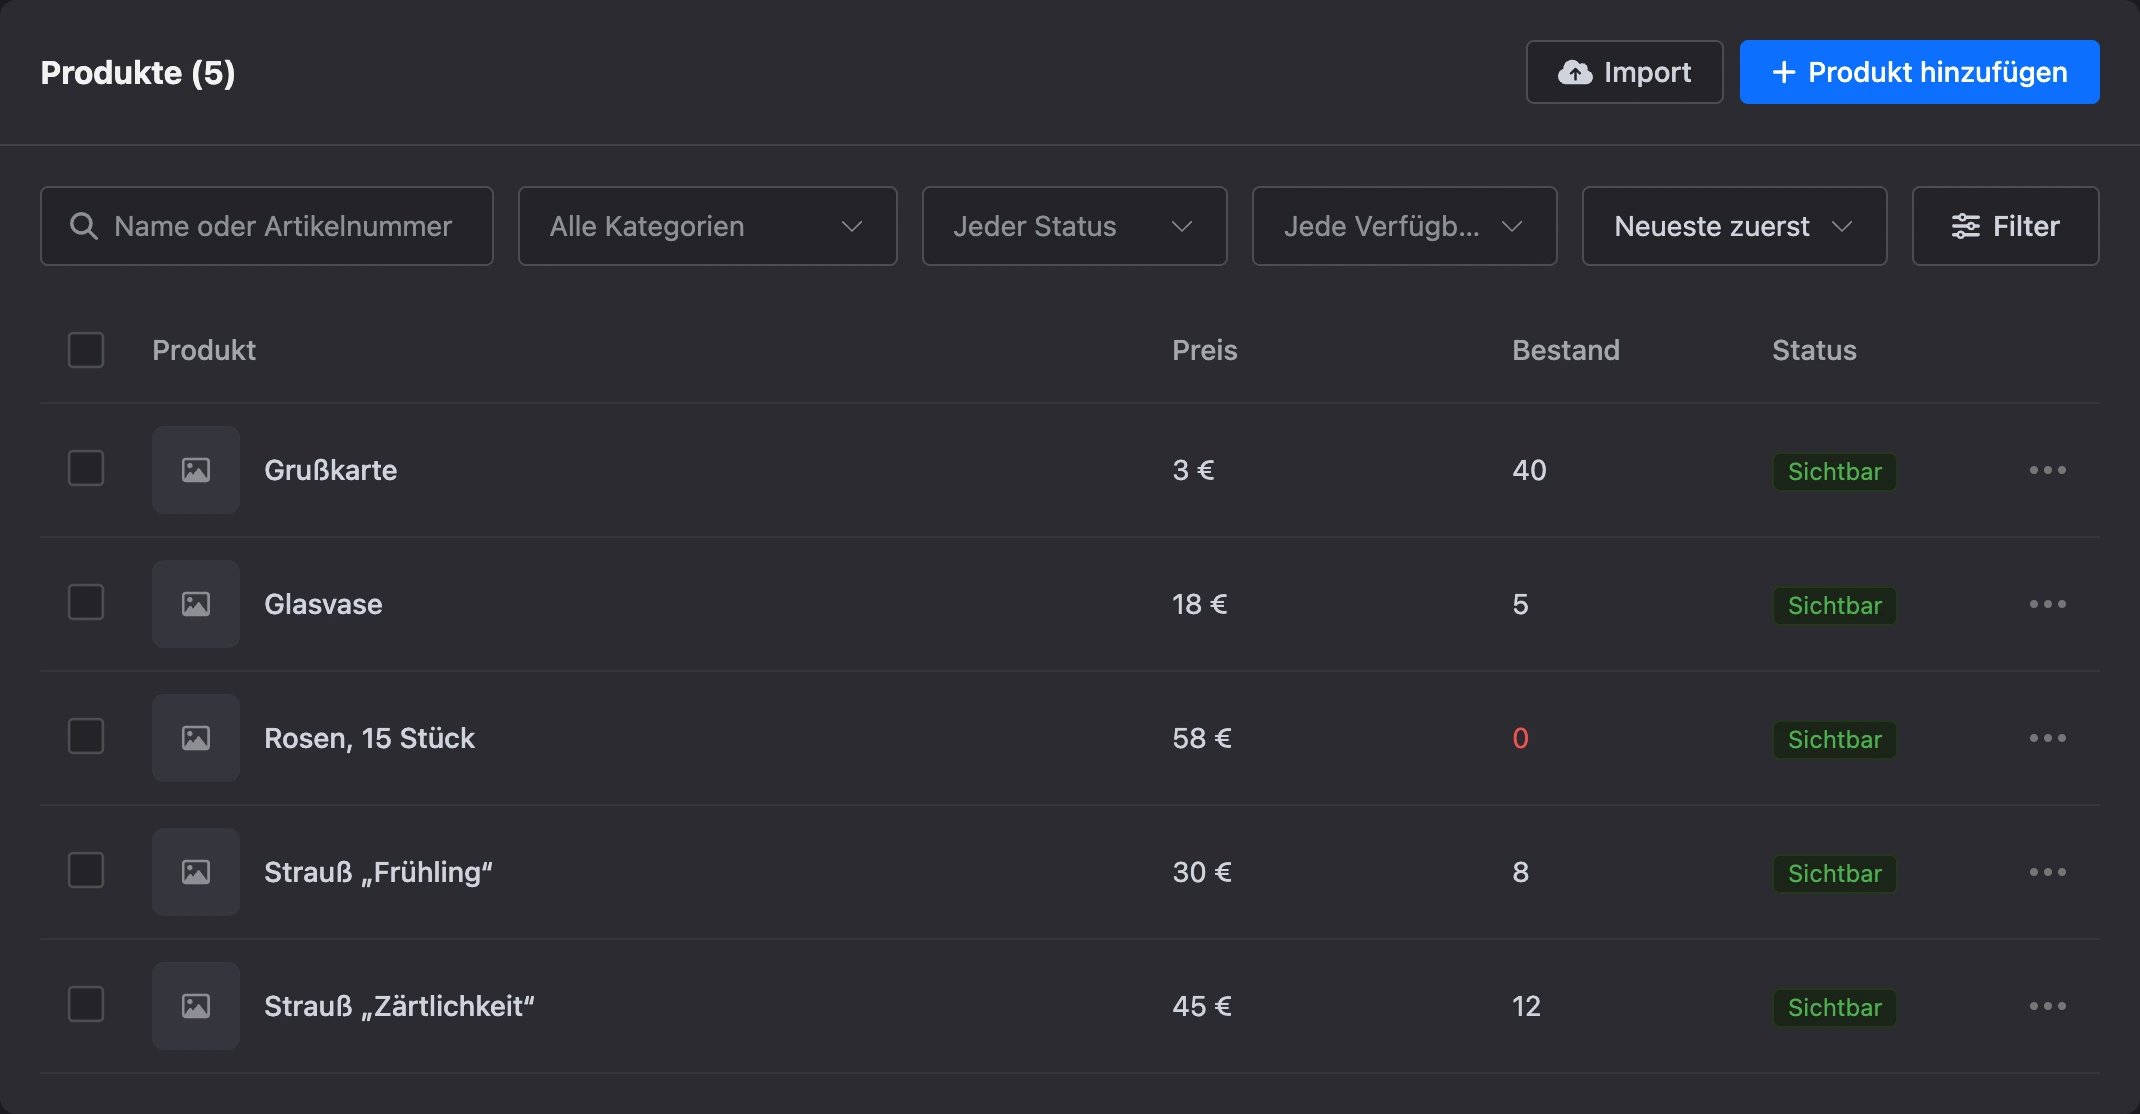Click the red stock value 0
This screenshot has width=2140, height=1114.
[x=1520, y=738]
